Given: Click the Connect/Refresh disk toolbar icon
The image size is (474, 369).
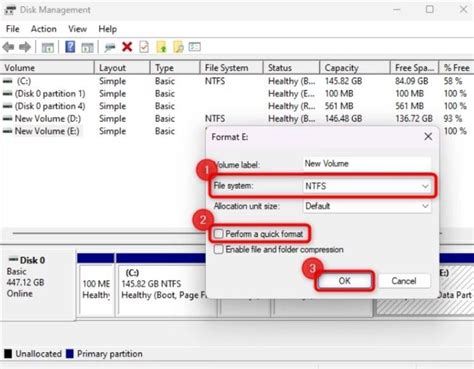Looking at the screenshot, I should (x=110, y=47).
